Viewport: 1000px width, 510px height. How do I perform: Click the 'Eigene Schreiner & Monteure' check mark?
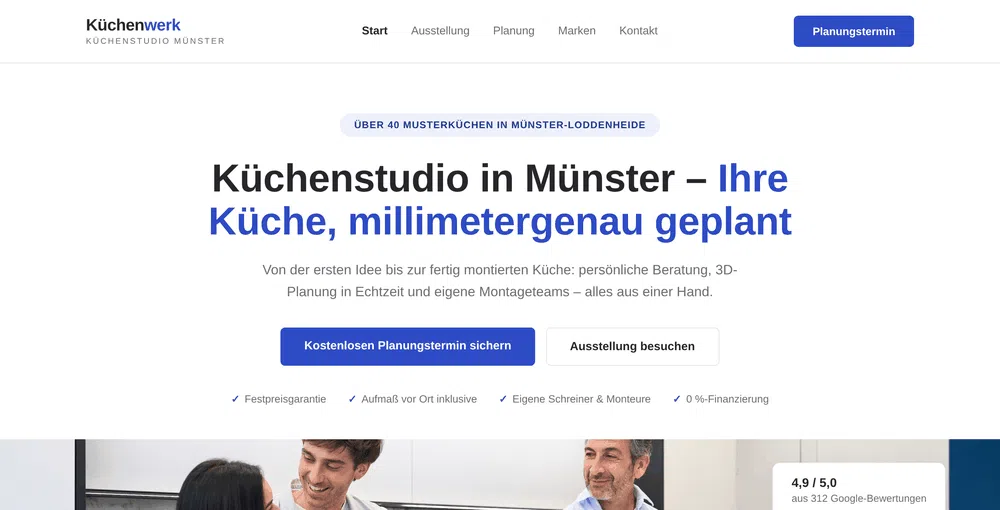point(503,399)
